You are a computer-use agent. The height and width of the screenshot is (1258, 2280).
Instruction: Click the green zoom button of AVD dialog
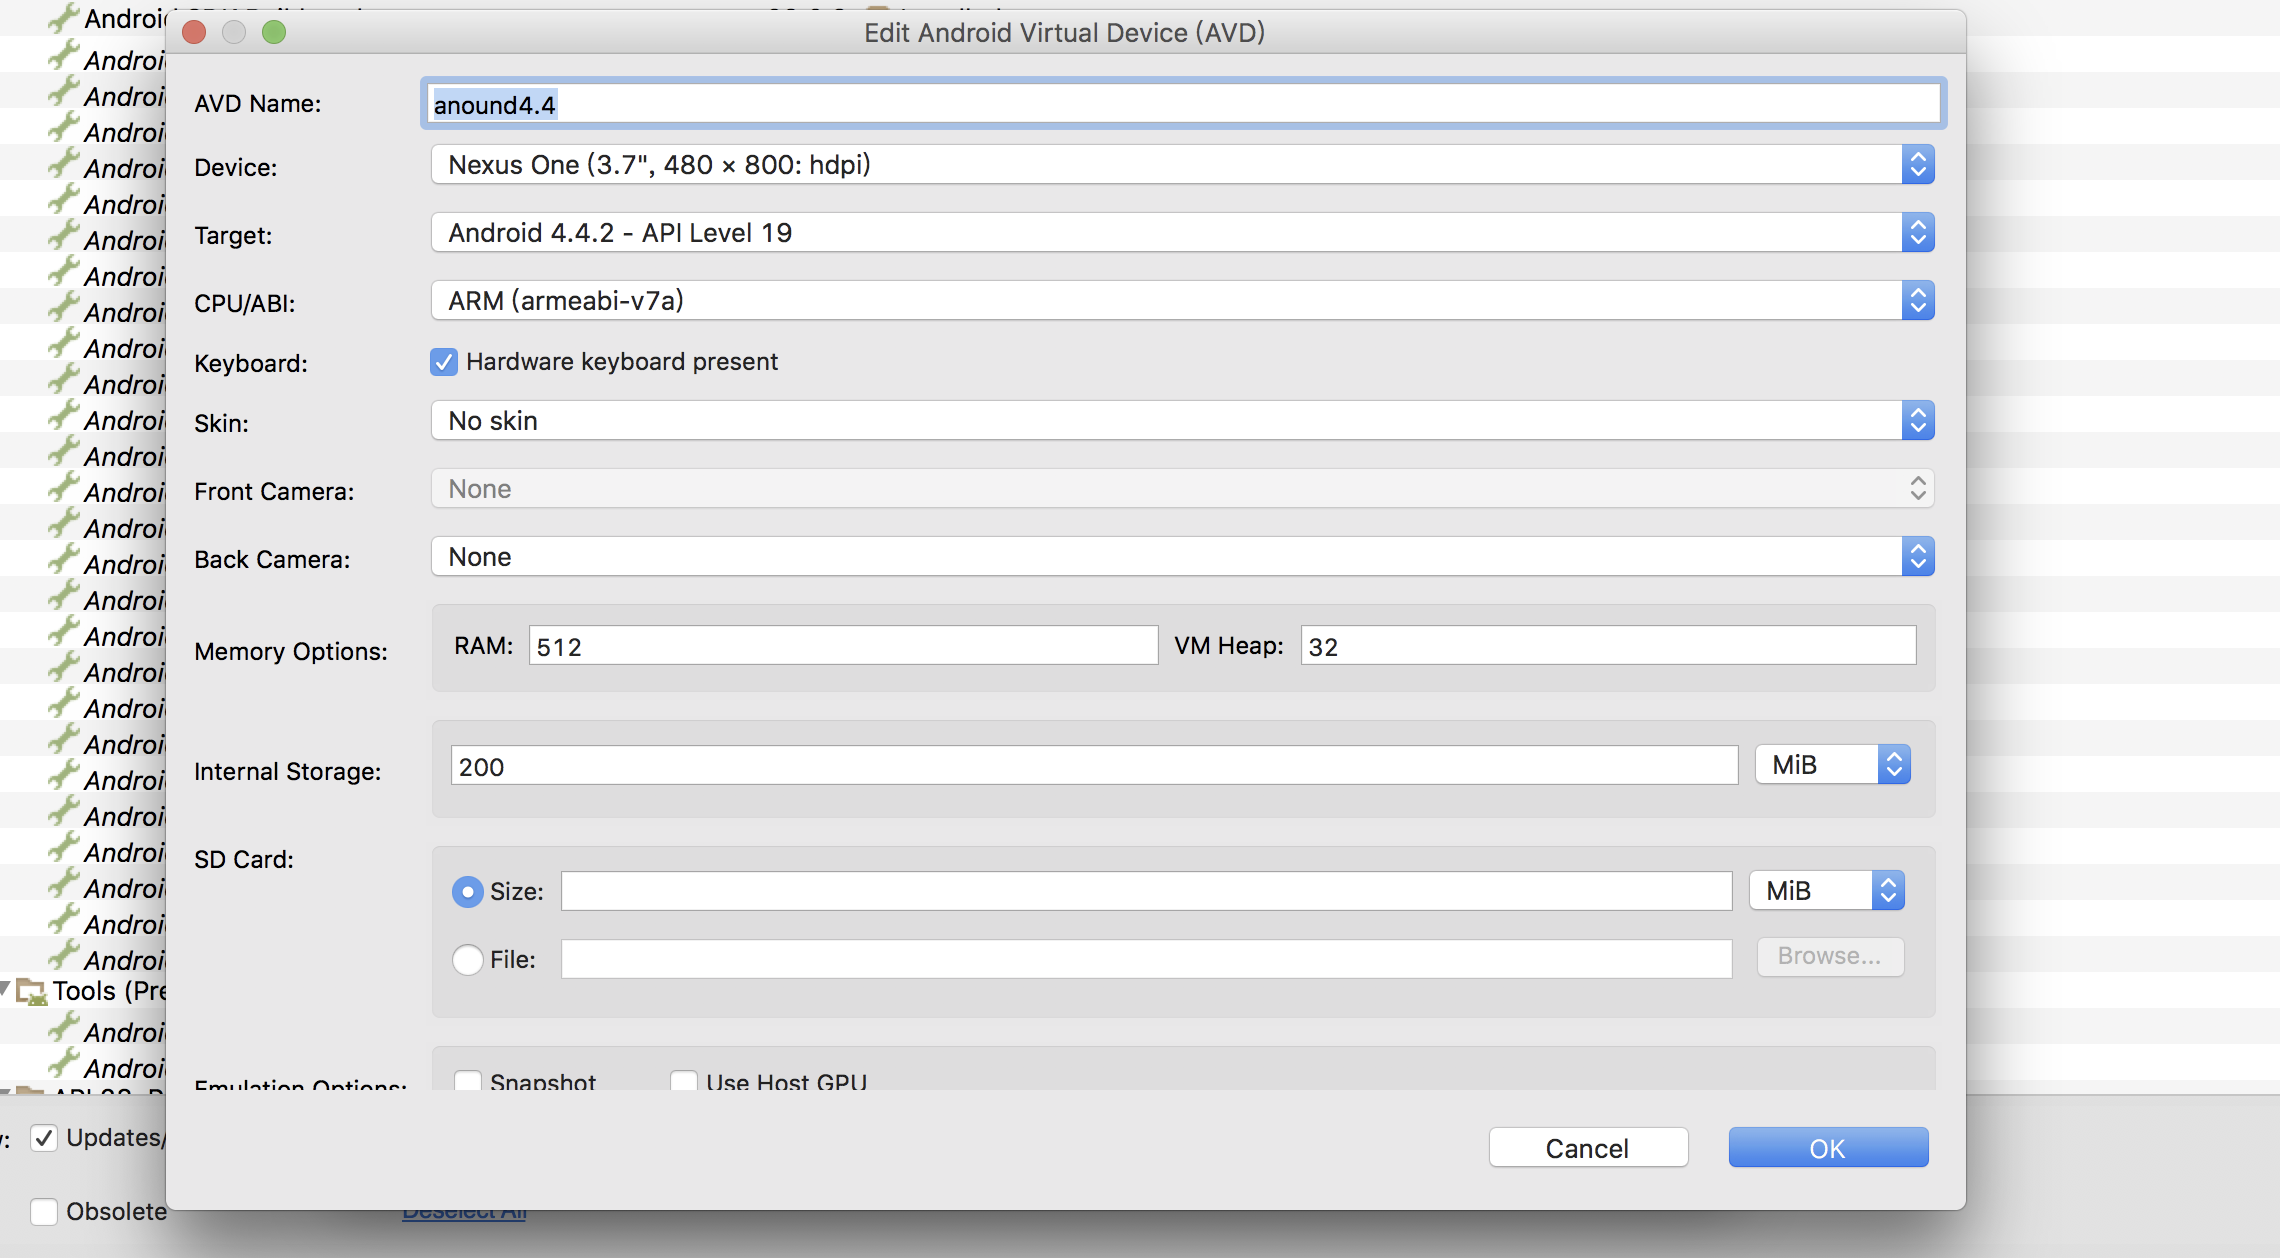point(274,33)
